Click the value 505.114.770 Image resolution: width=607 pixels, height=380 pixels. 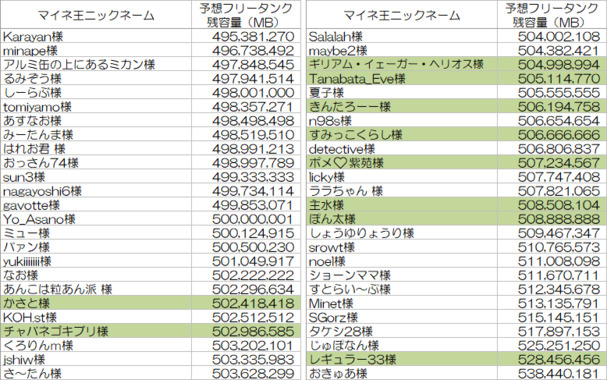coord(559,79)
